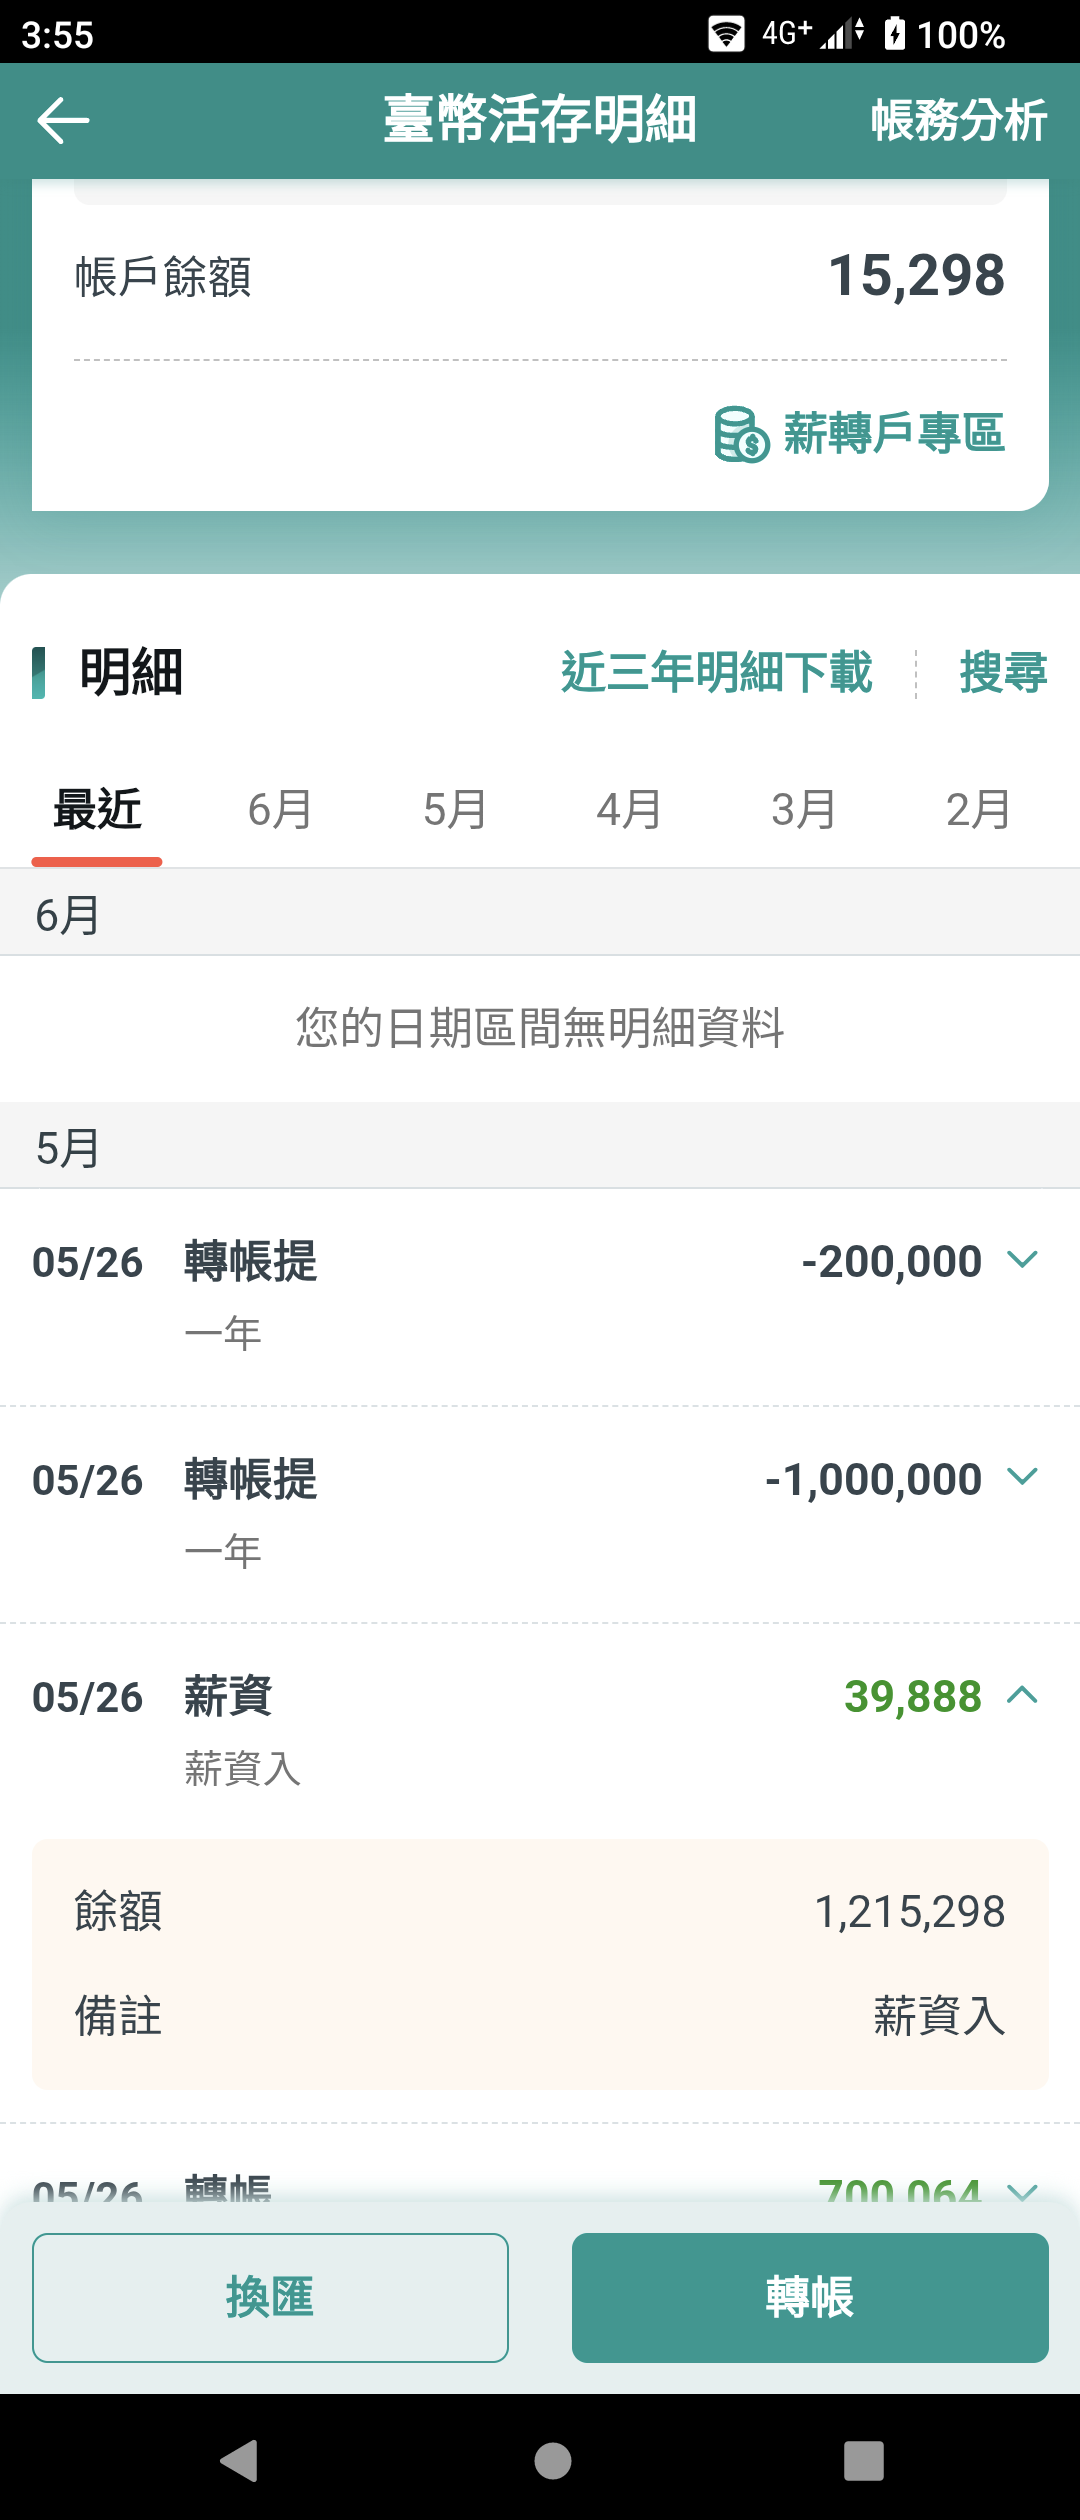Image resolution: width=1080 pixels, height=2520 pixels.
Task: Open 帳務分析 in the header
Action: click(x=959, y=121)
